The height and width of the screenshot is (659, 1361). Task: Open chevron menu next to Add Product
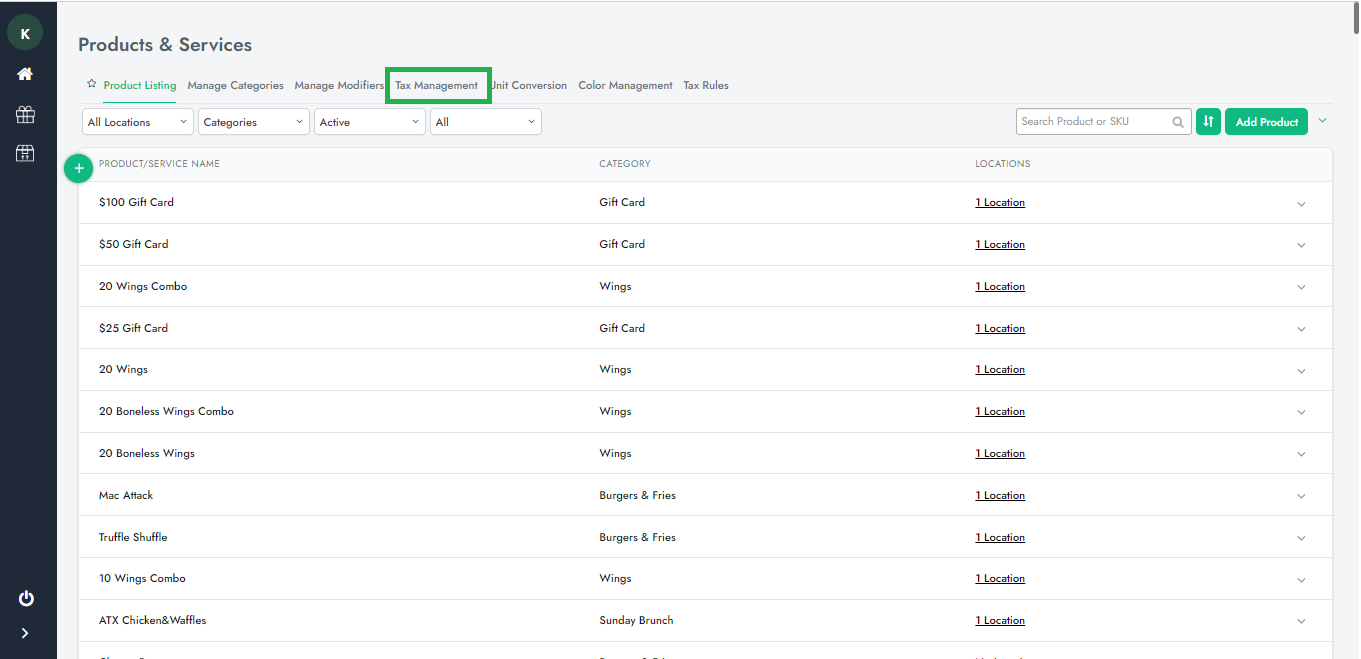coord(1322,121)
